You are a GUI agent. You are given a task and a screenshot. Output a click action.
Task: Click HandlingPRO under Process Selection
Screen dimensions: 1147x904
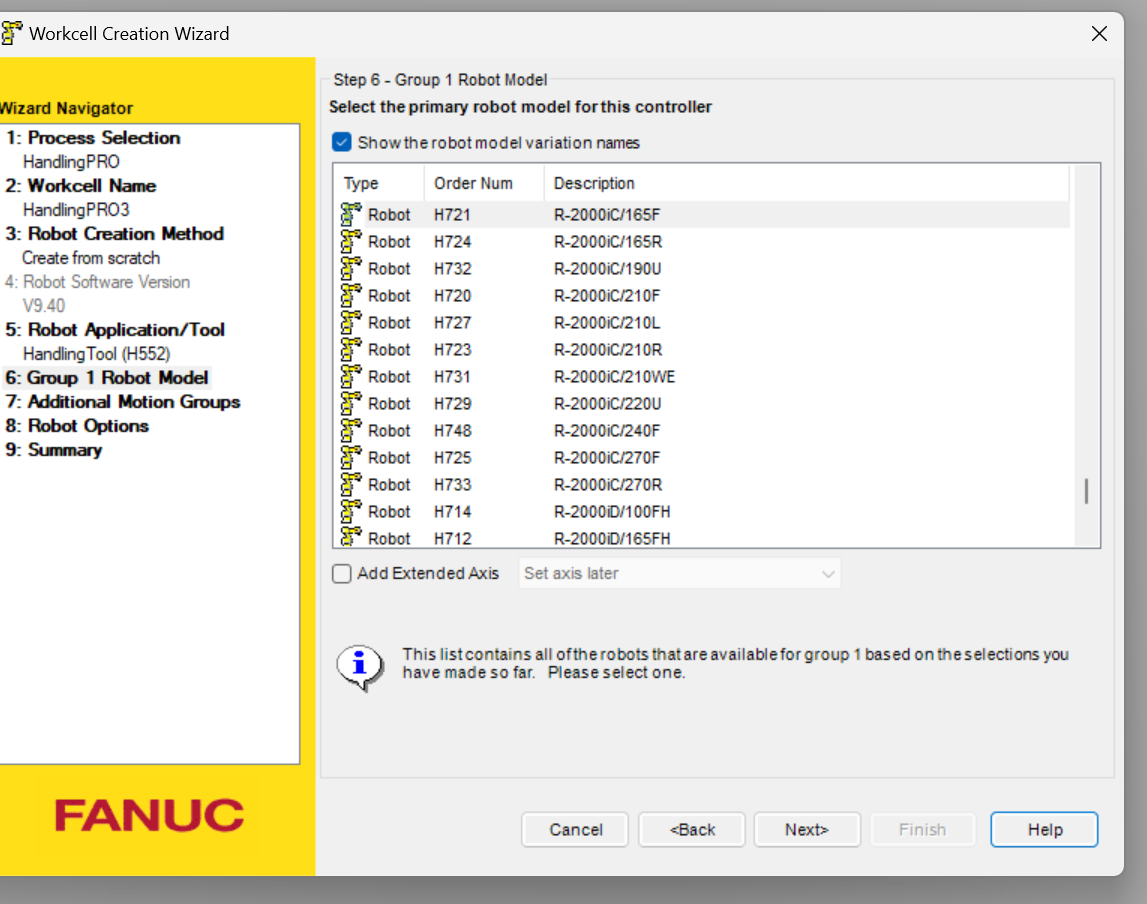point(71,162)
